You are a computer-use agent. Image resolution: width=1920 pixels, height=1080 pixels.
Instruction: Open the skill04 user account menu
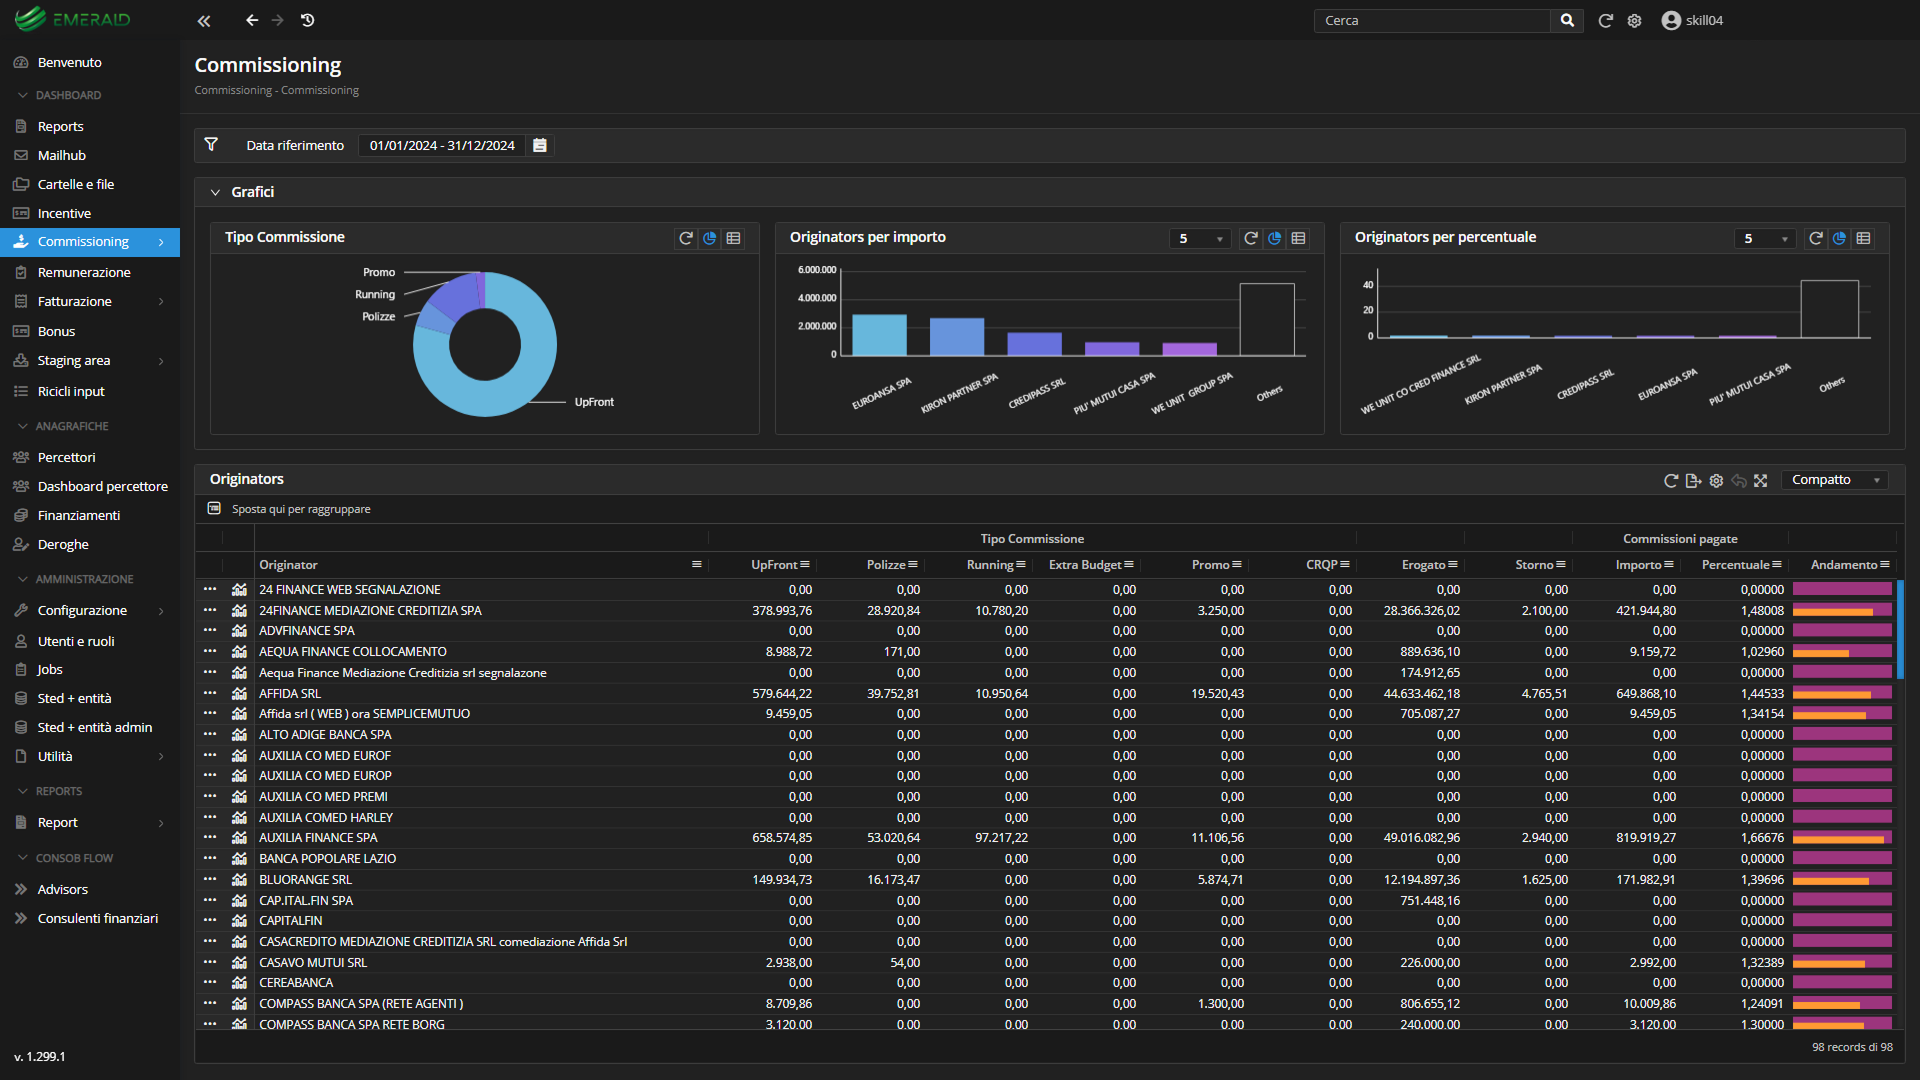point(1692,20)
